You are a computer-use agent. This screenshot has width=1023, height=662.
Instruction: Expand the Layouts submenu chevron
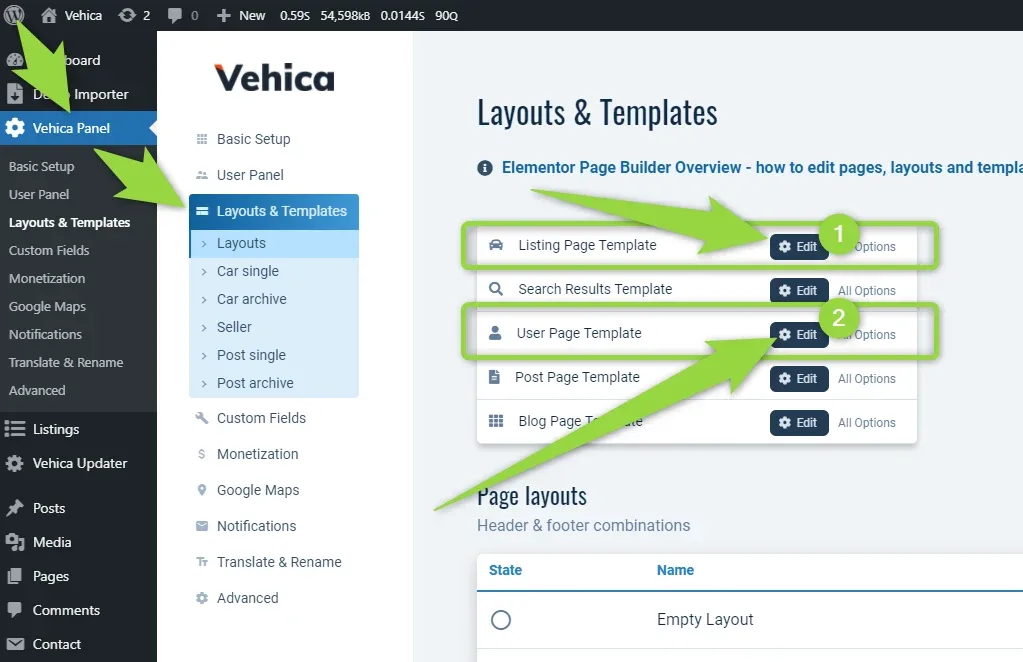[x=204, y=243]
